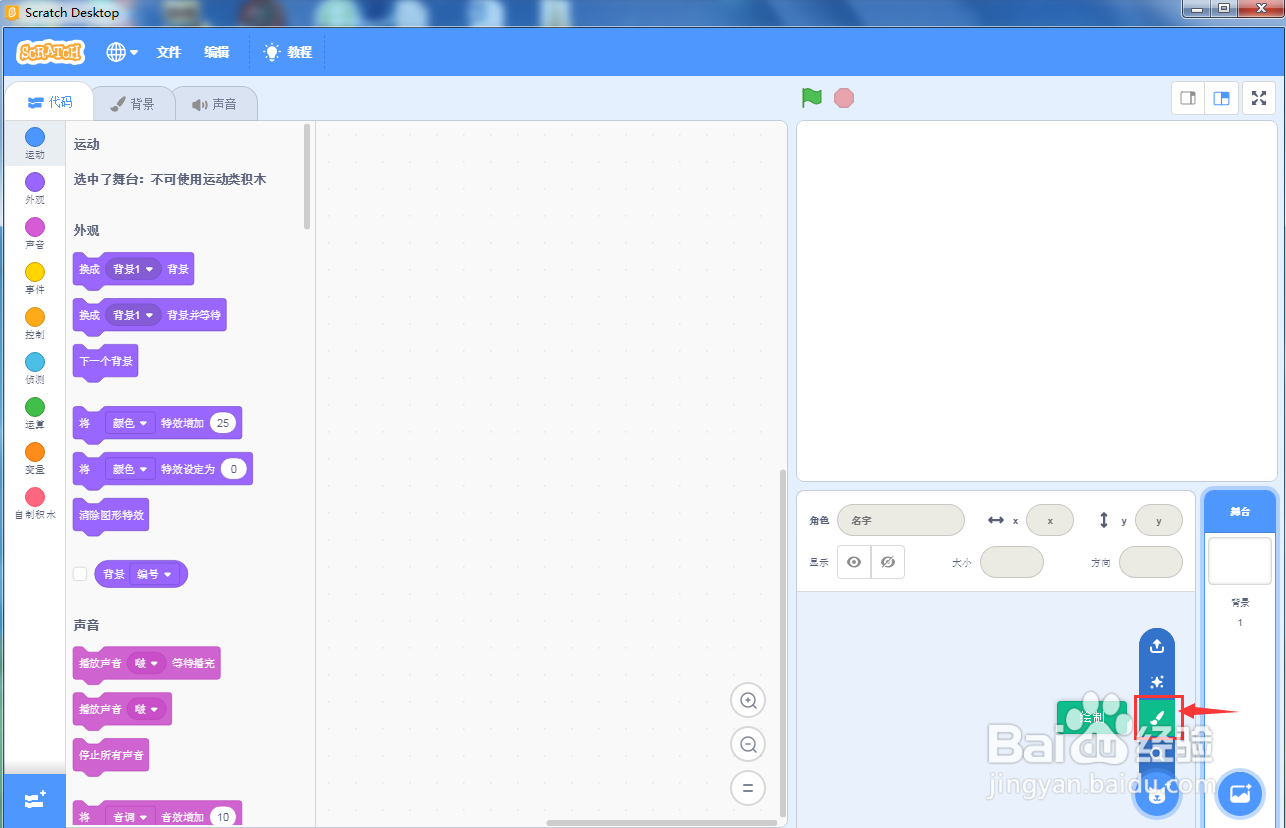The image size is (1286, 828).
Task: Select 事件 block category
Action: tap(35, 278)
